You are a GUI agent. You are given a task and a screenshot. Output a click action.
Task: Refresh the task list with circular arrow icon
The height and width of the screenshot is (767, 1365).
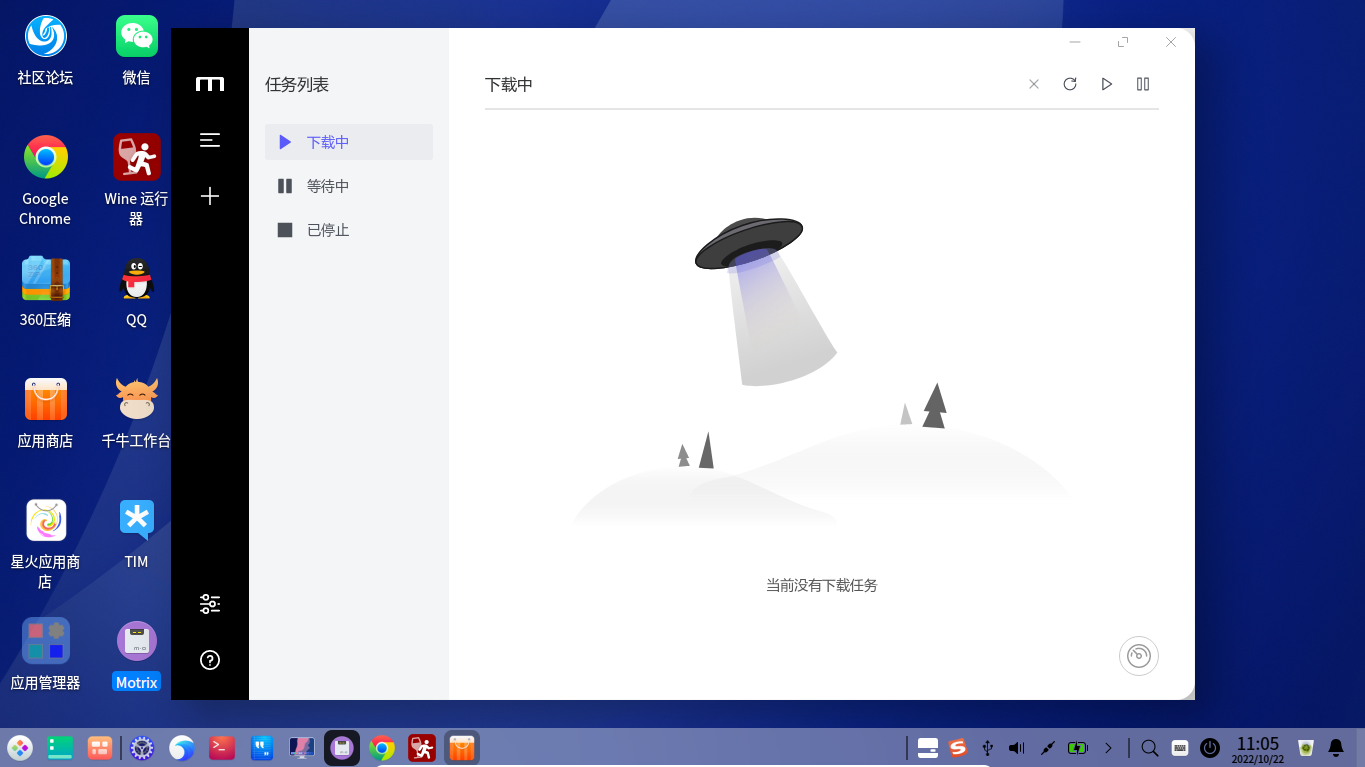pos(1070,84)
